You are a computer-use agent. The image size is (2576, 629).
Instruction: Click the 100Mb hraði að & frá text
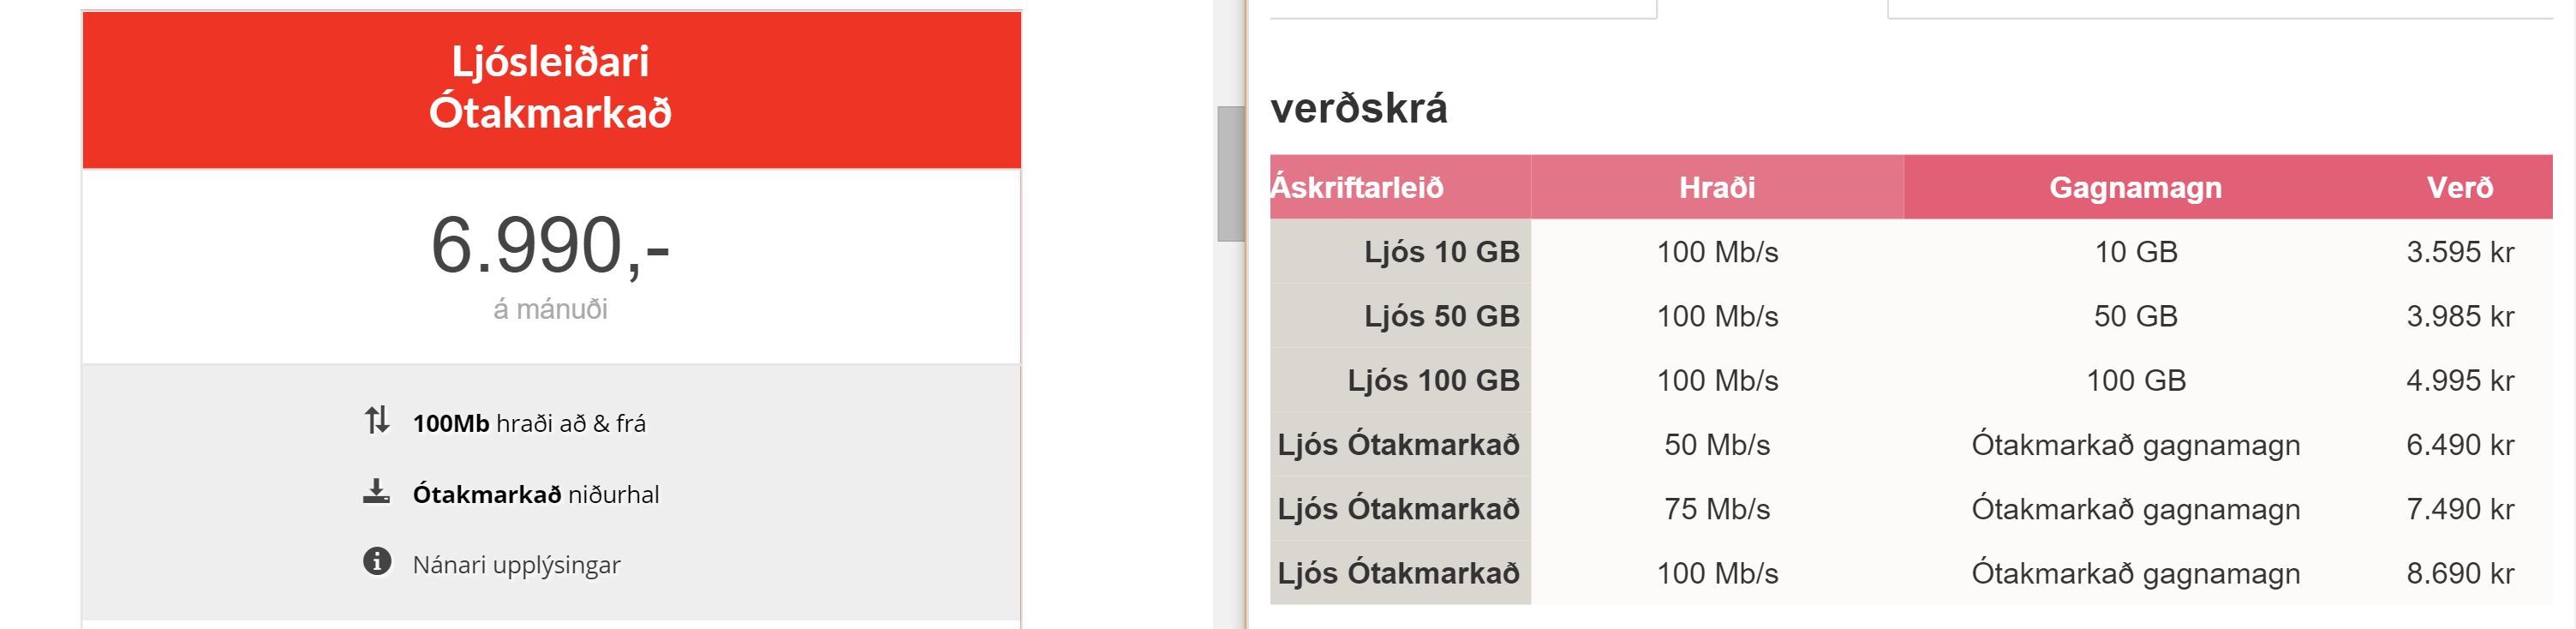[529, 424]
